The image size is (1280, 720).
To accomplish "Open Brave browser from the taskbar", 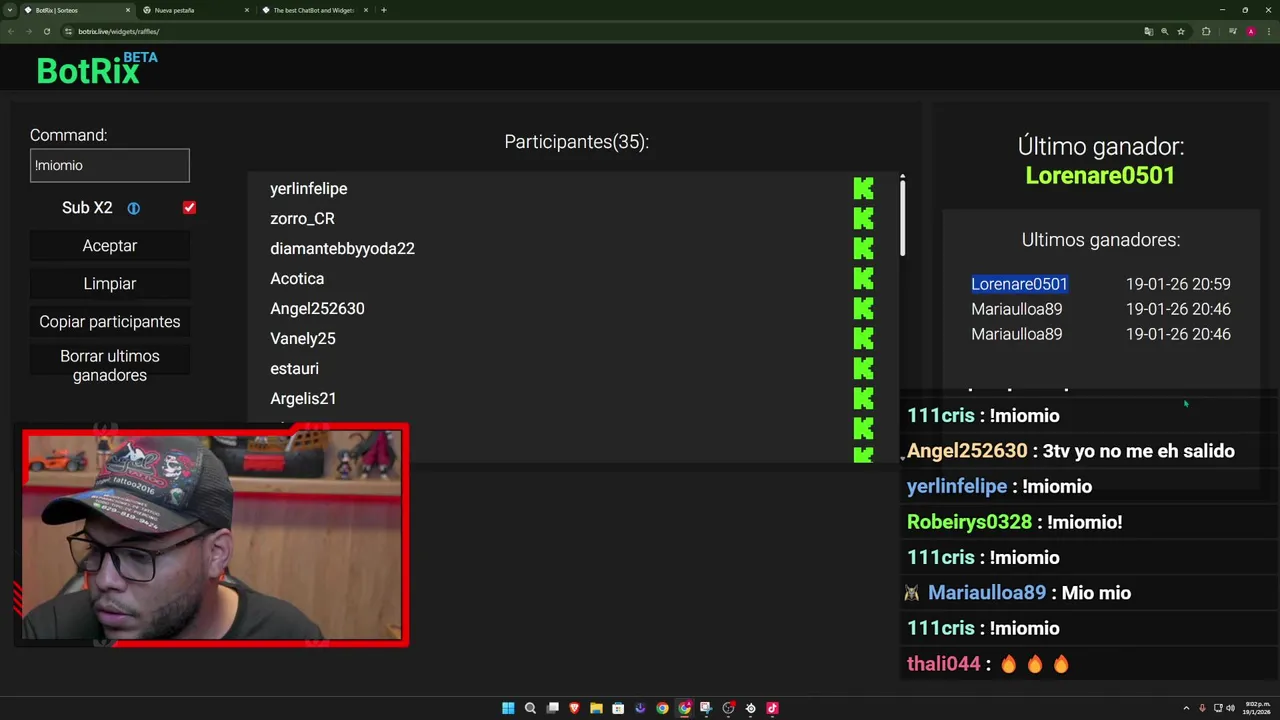I will click(x=574, y=708).
